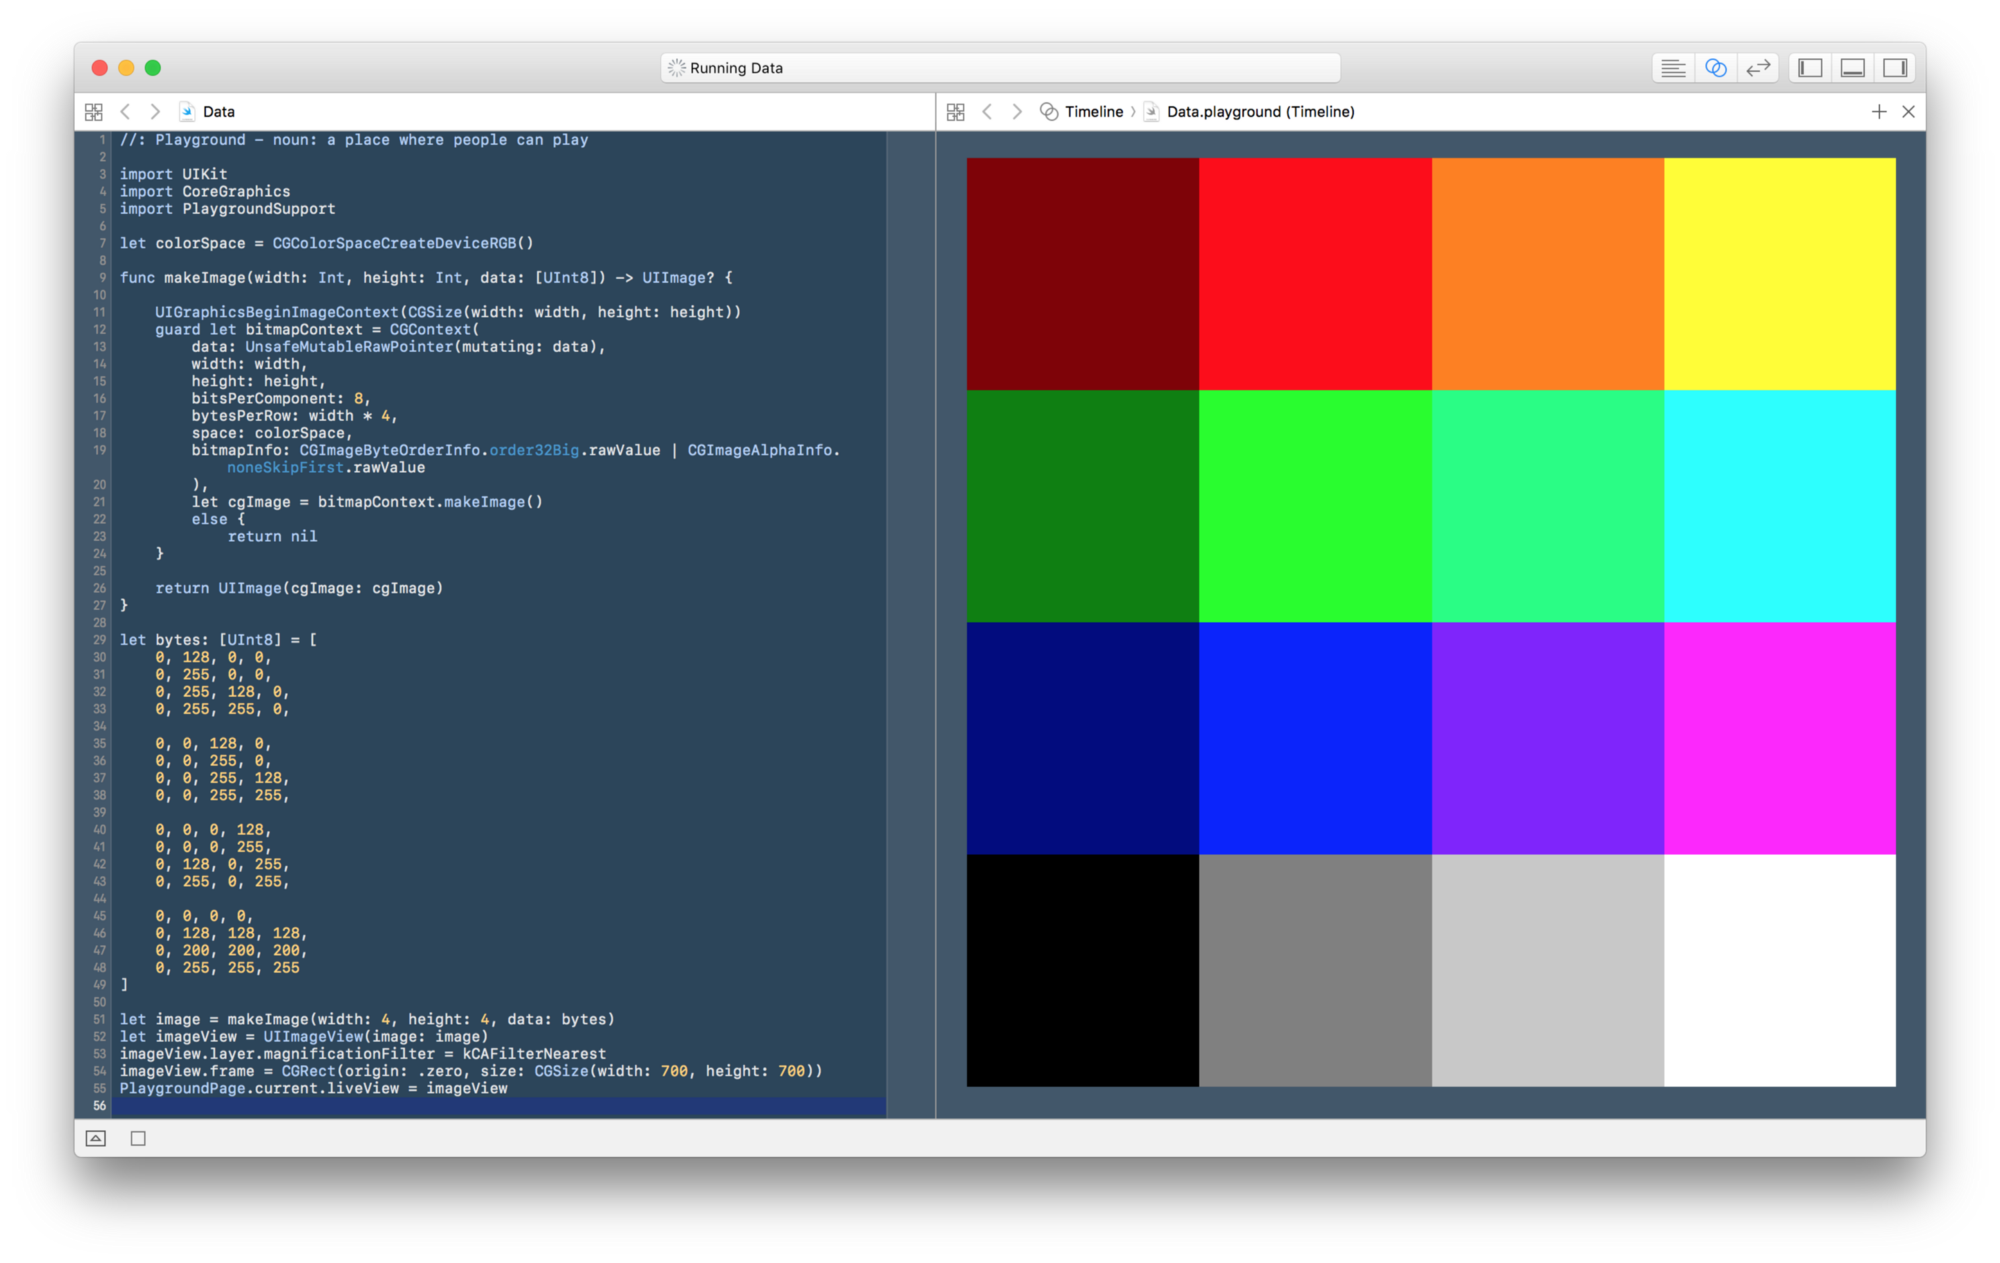Open the related items menu in jump bar

[x=95, y=111]
